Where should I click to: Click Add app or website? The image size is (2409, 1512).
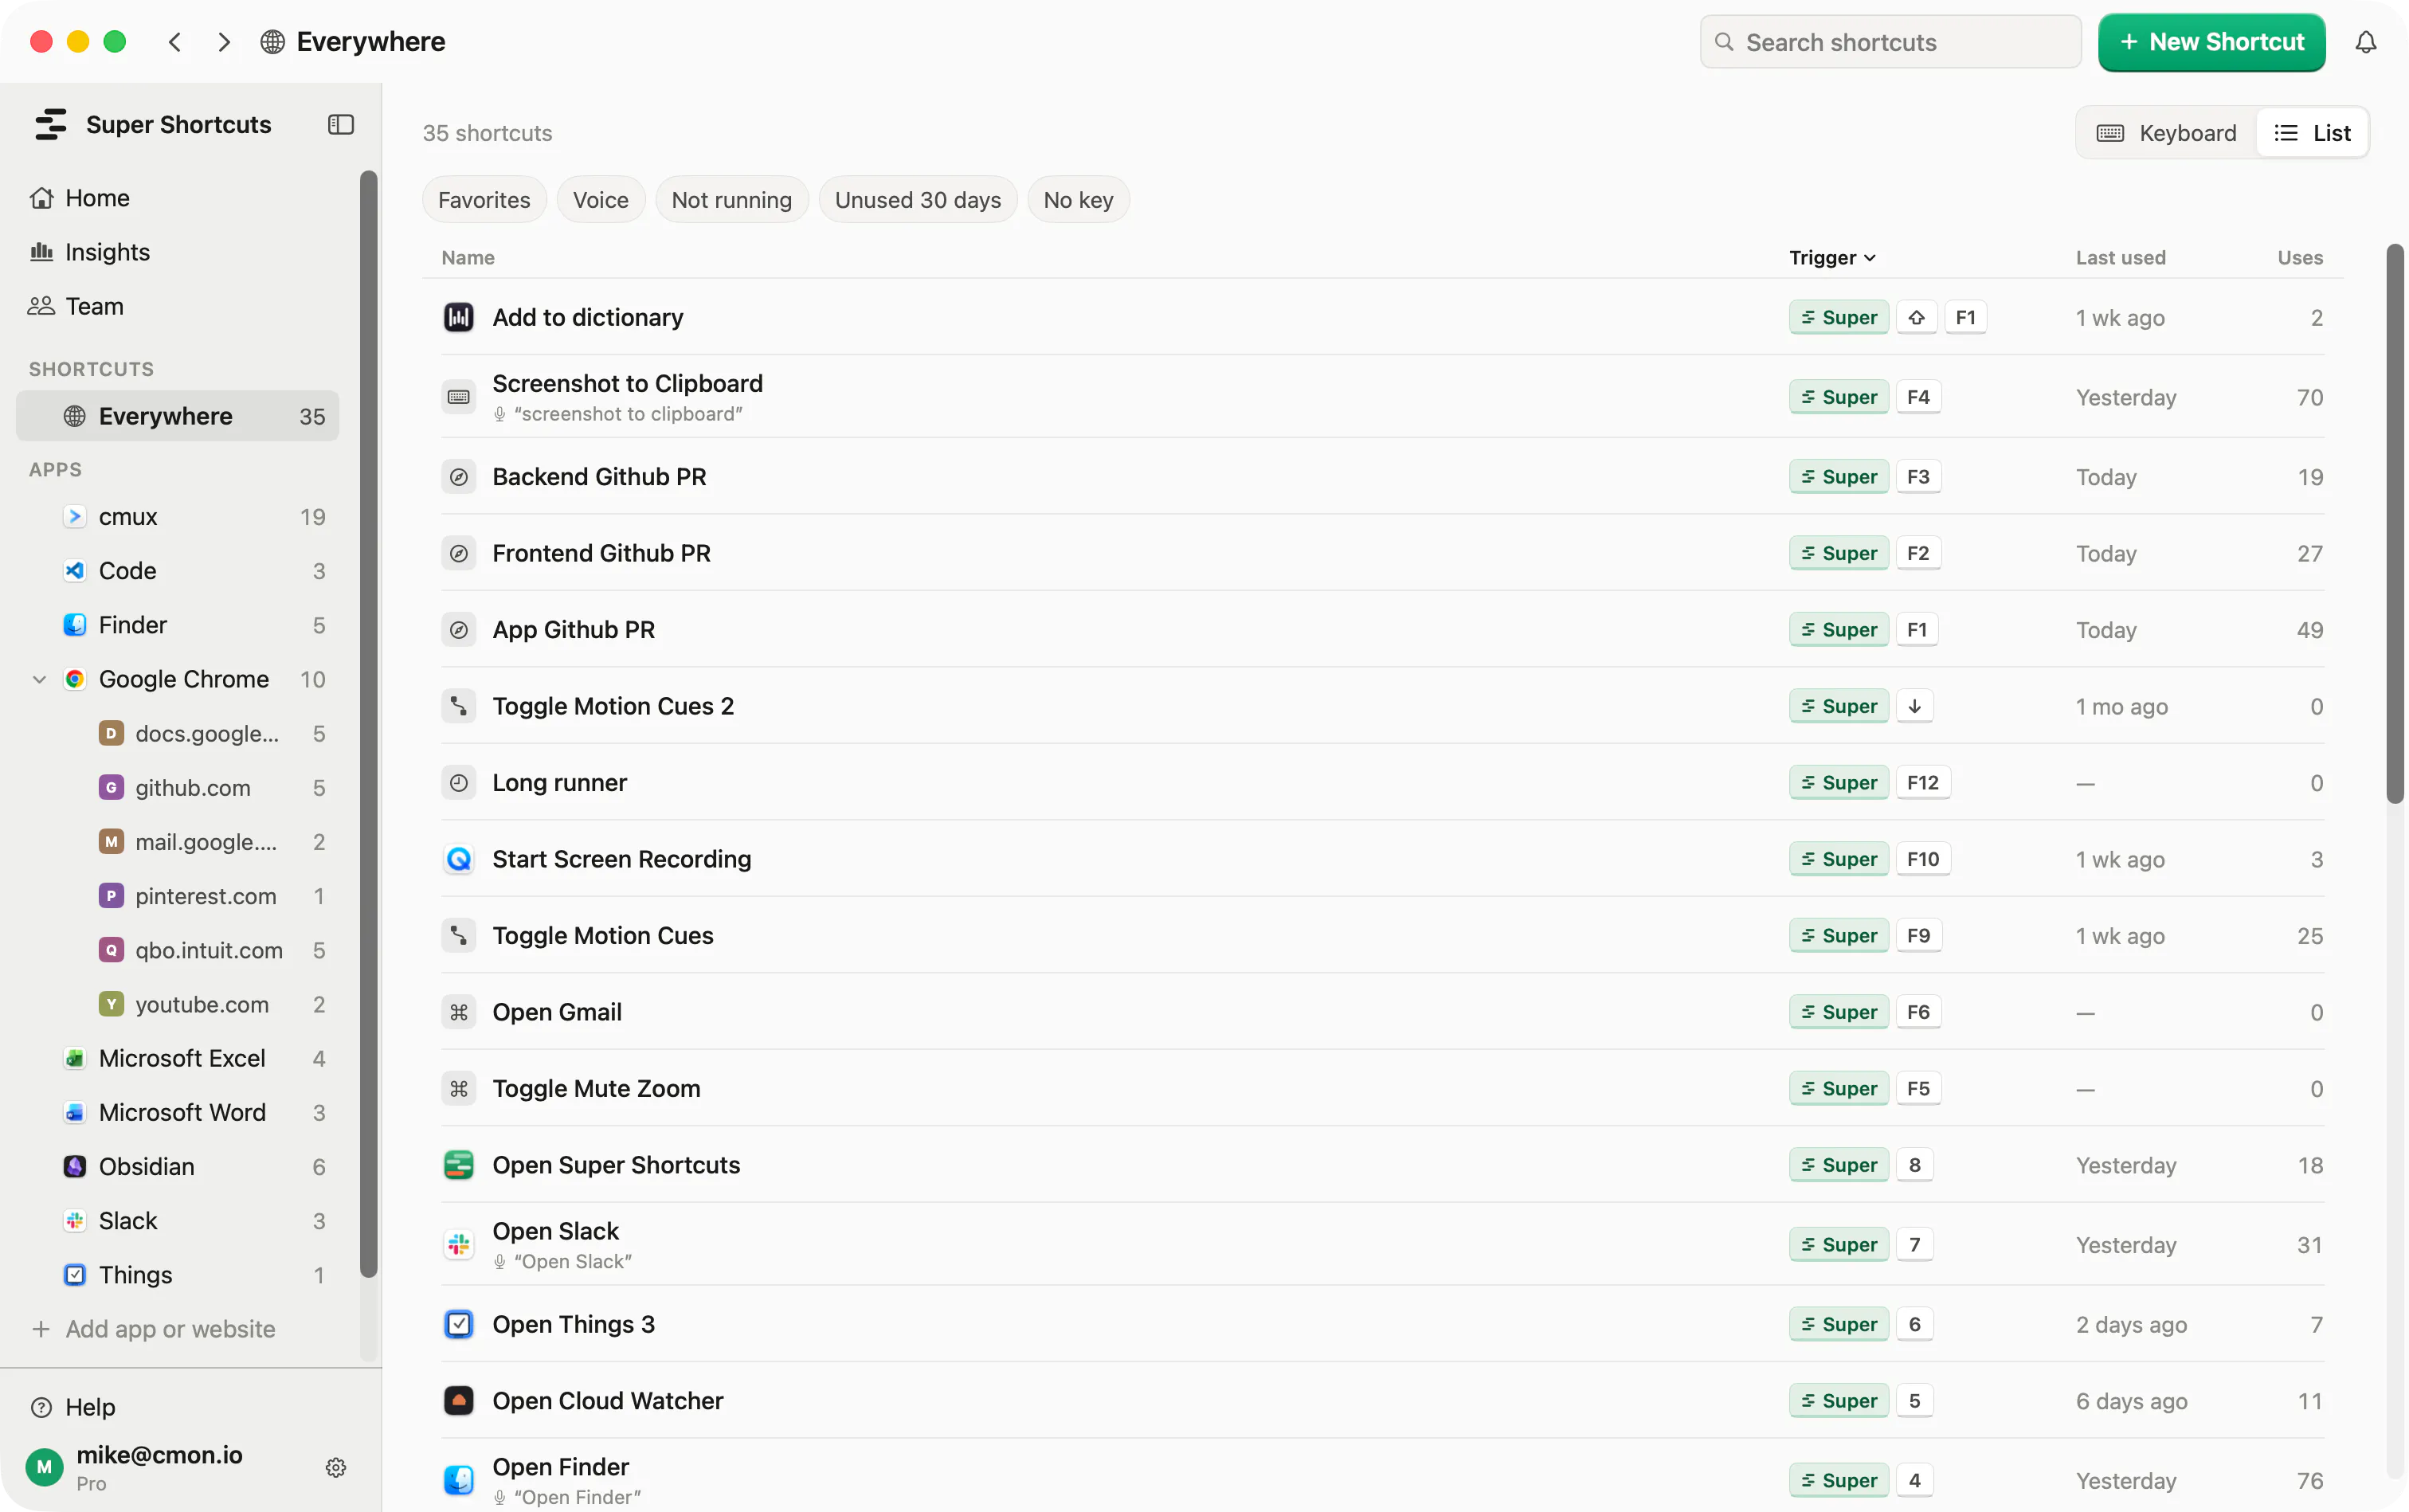point(153,1329)
